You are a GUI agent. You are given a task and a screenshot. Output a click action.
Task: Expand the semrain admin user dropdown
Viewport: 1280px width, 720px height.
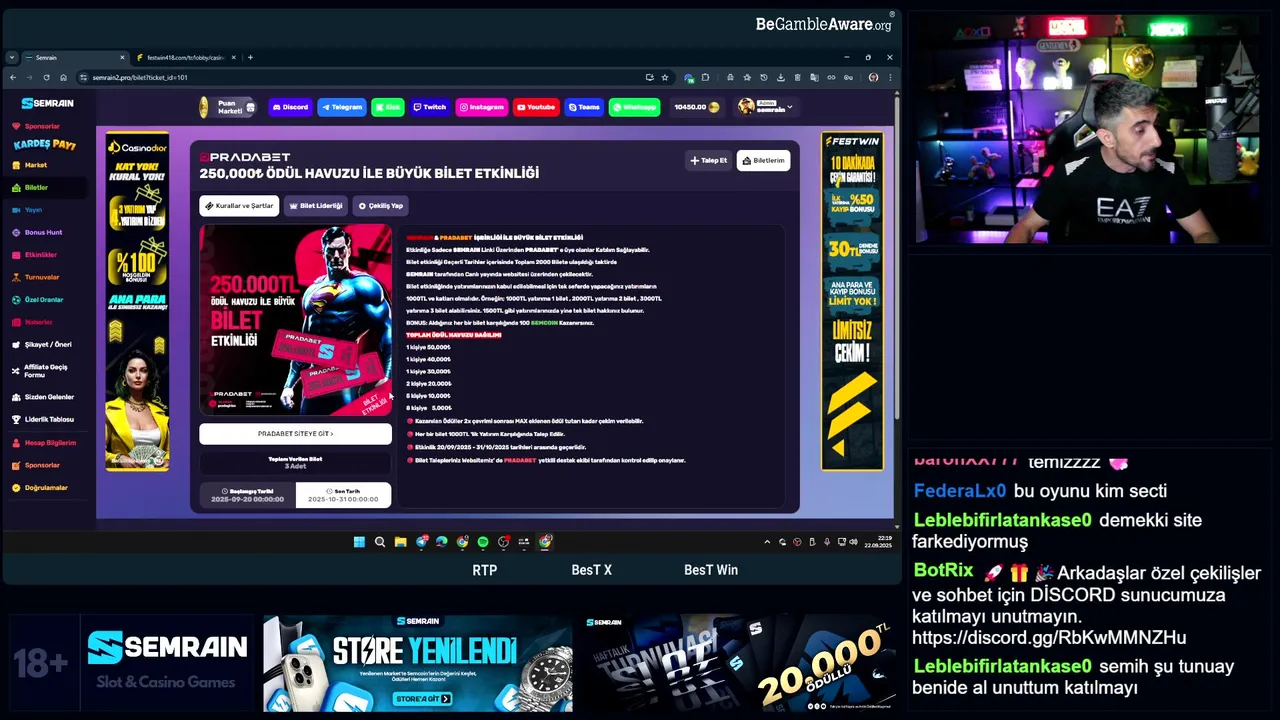(765, 107)
